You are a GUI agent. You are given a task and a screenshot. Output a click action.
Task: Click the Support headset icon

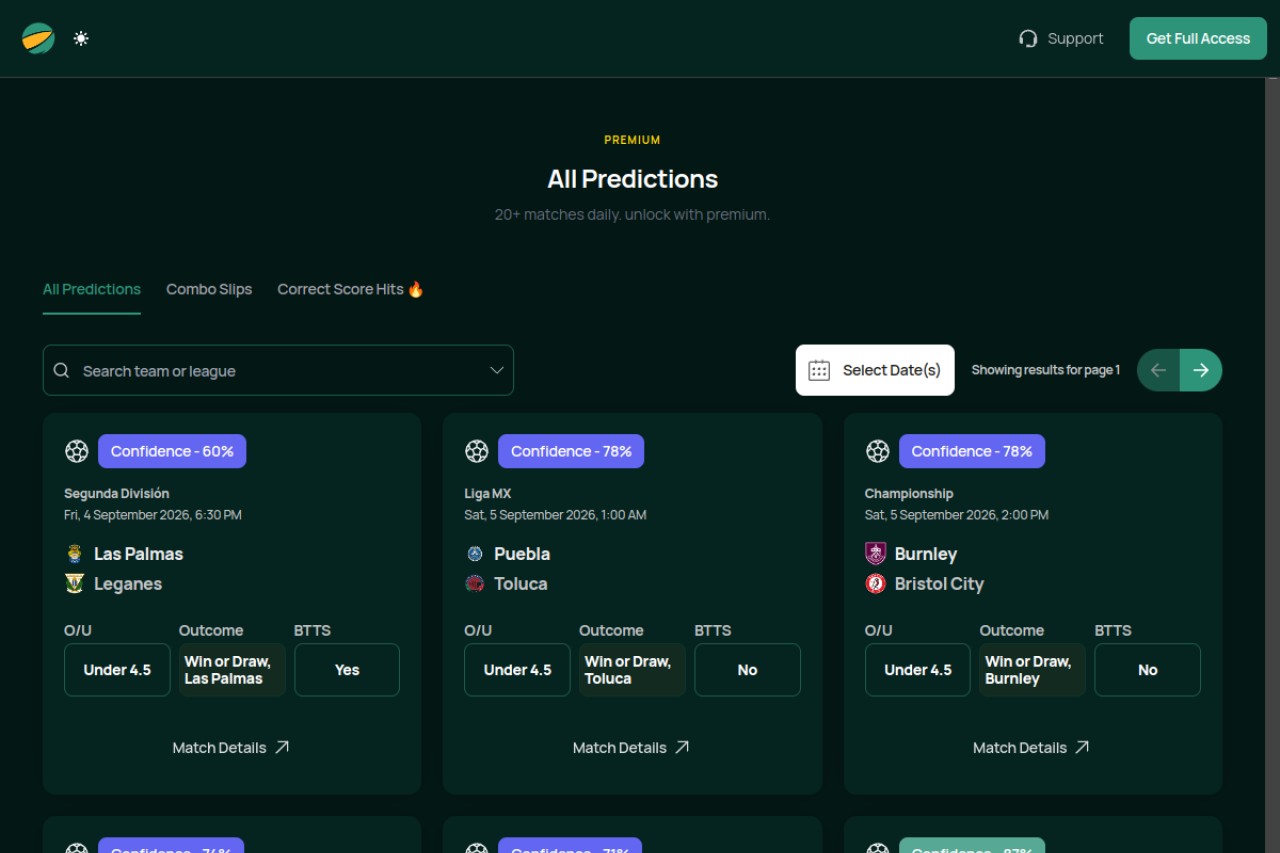pyautogui.click(x=1028, y=39)
